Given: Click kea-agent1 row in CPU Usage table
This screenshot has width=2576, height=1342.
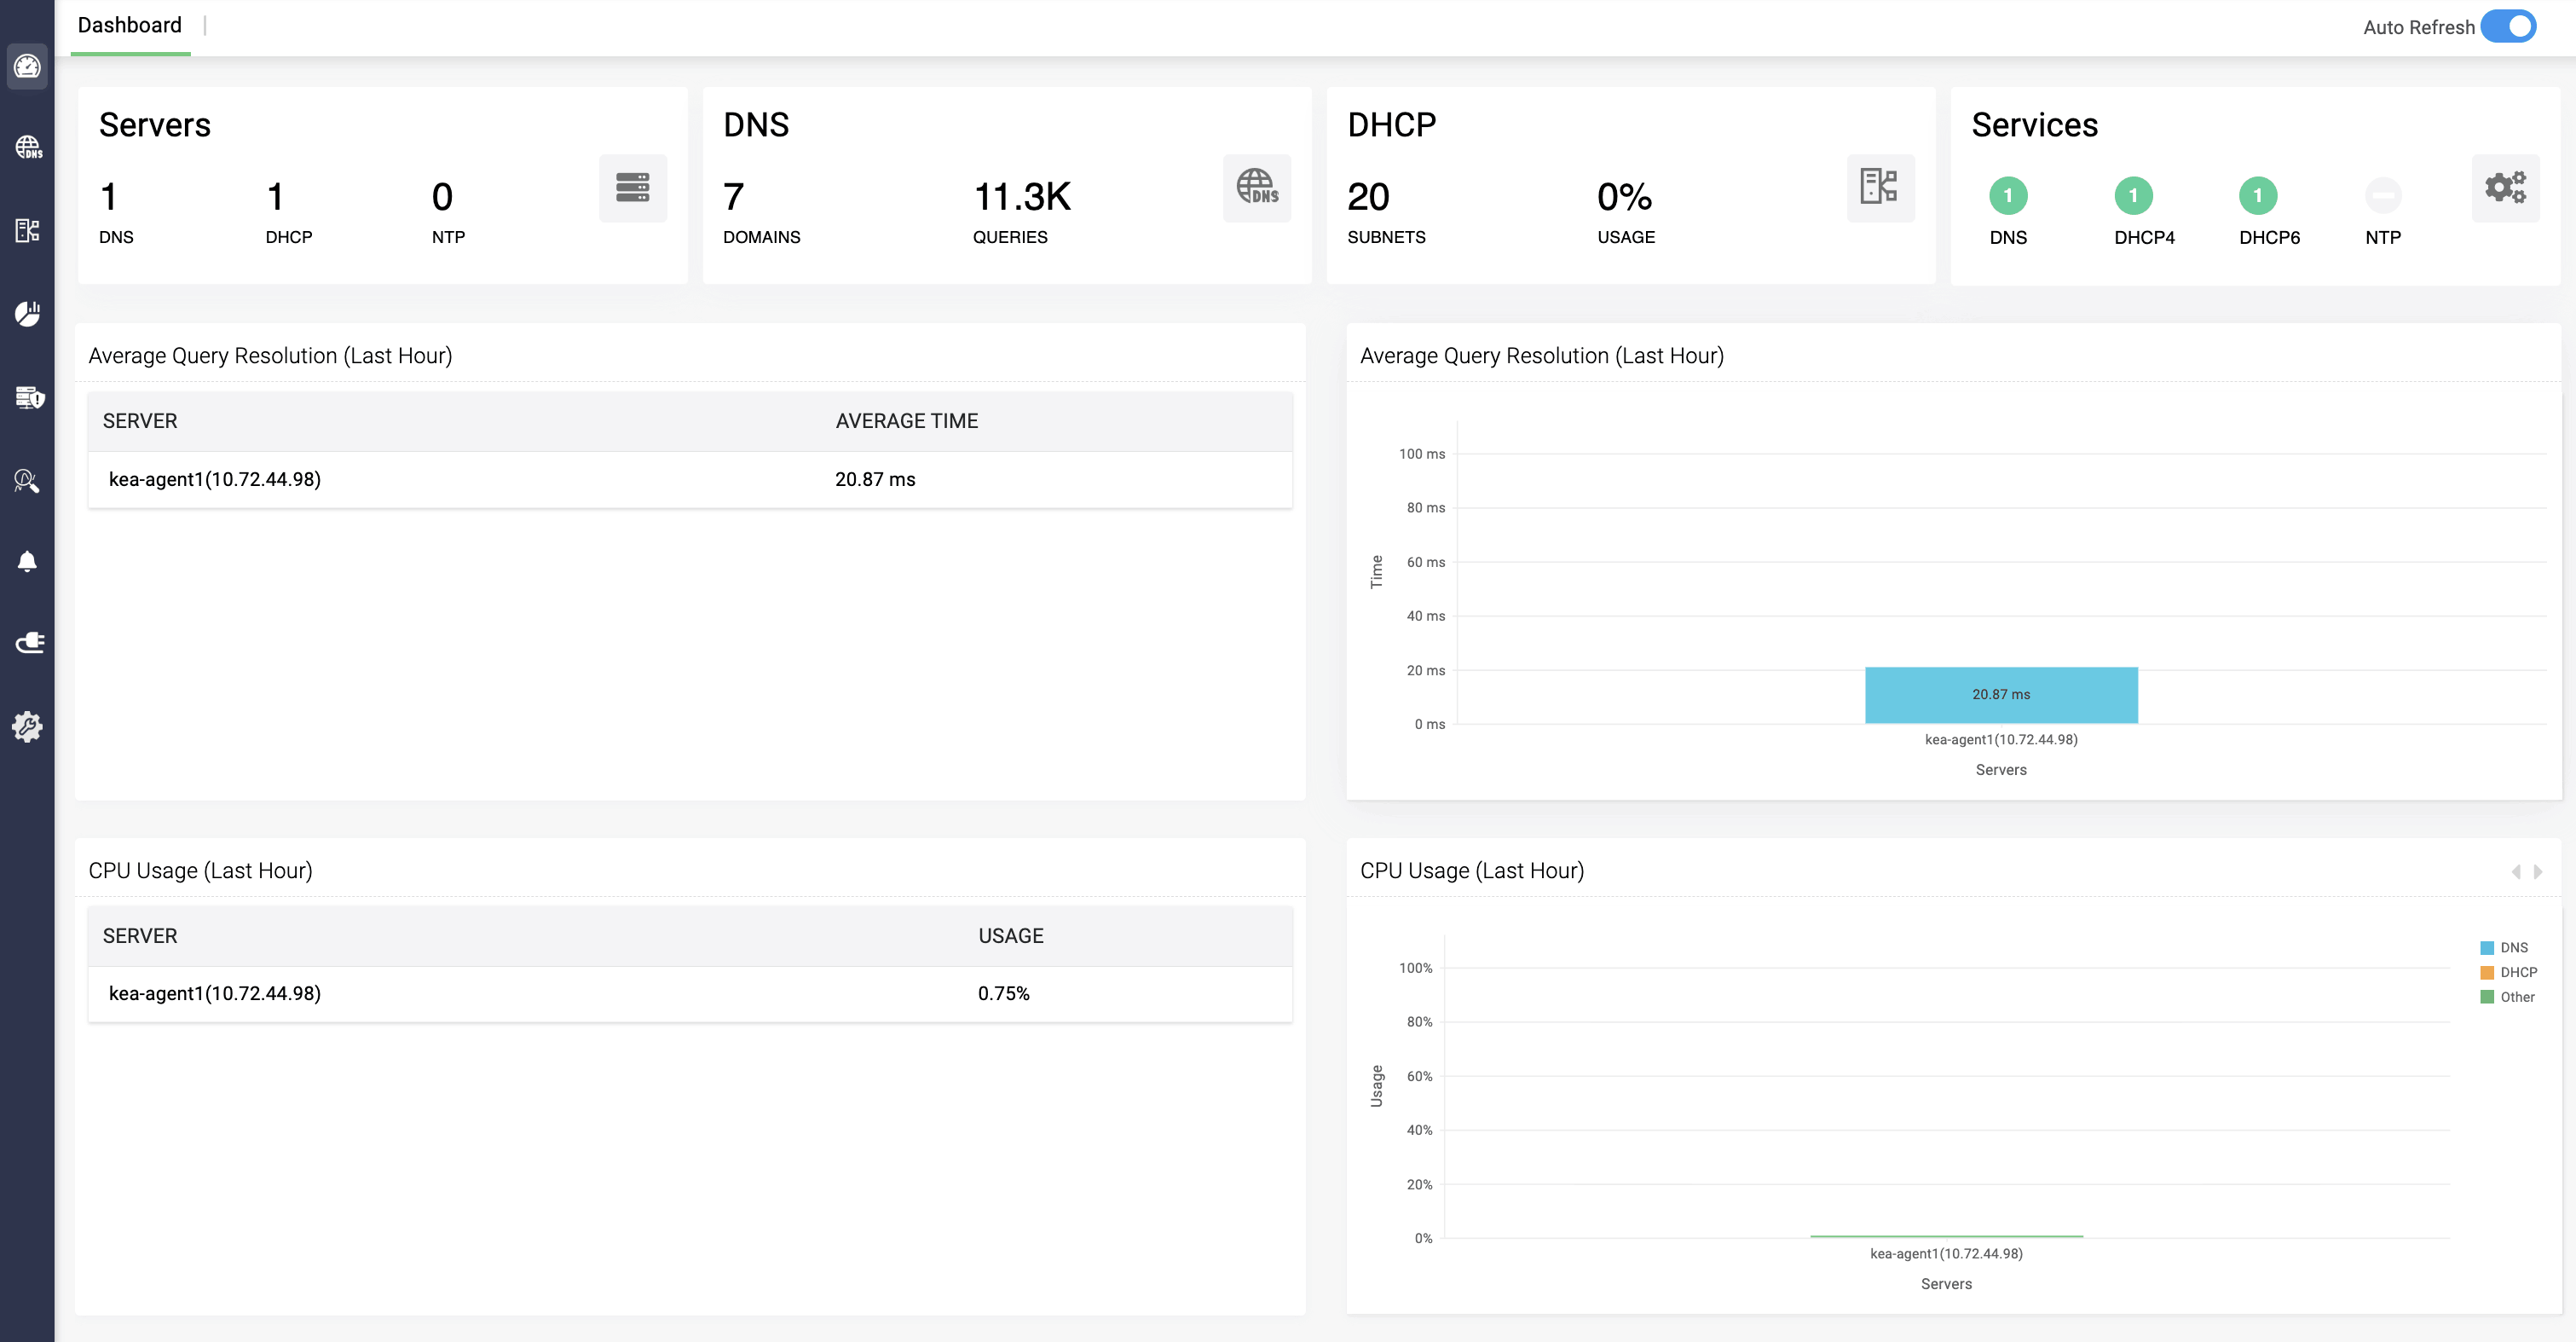Looking at the screenshot, I should click(x=690, y=994).
